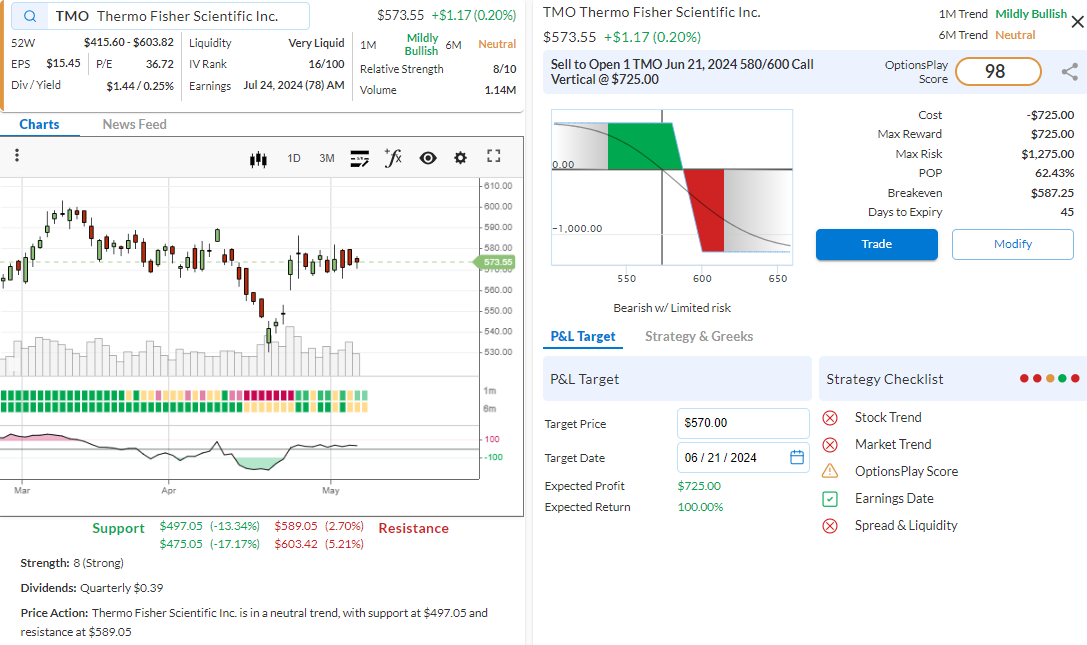Image resolution: width=1087 pixels, height=645 pixels.
Task: Click the Cost value -$725.00
Action: click(1050, 115)
